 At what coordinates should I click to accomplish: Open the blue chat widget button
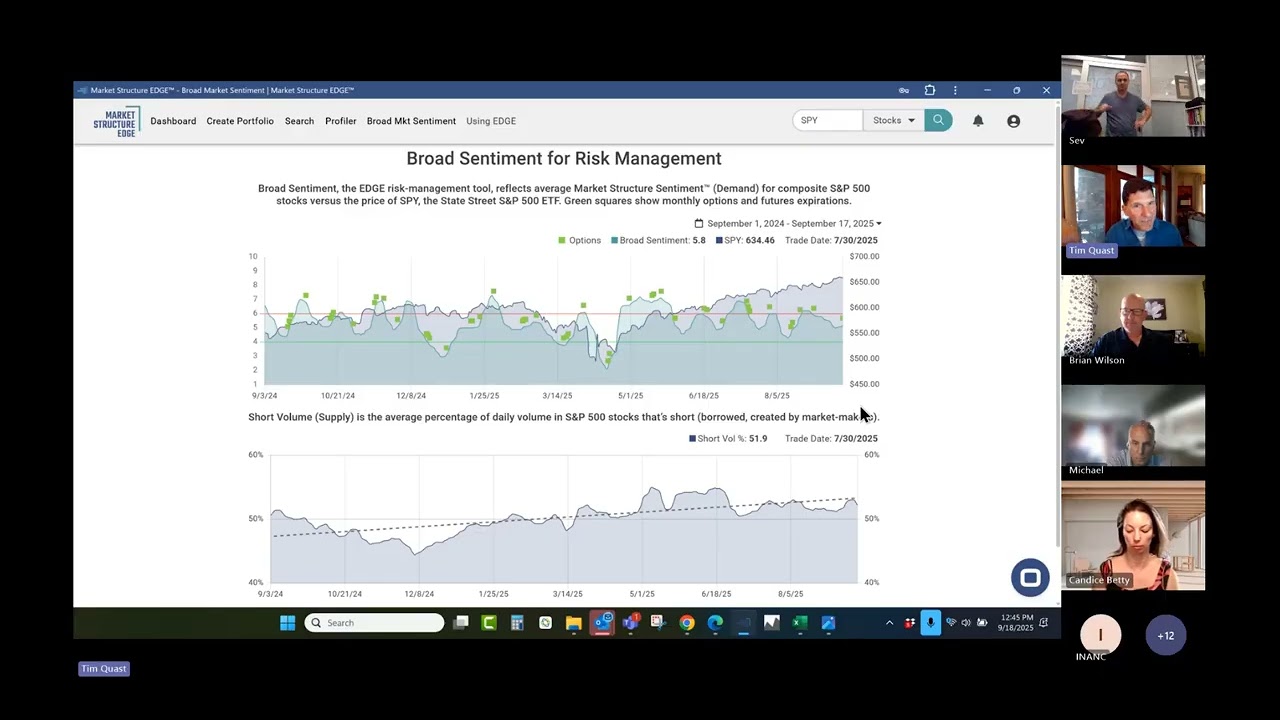tap(1030, 577)
